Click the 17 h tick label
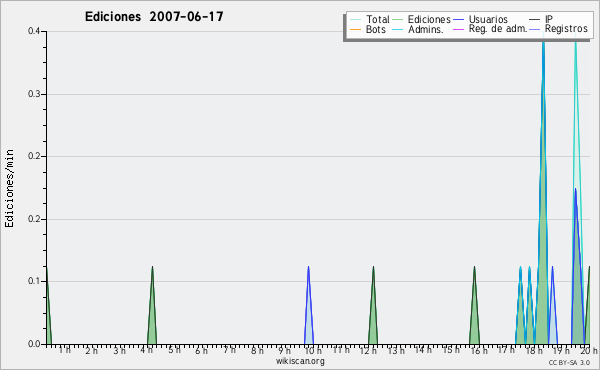Image resolution: width=600 pixels, height=370 pixels. pos(506,350)
